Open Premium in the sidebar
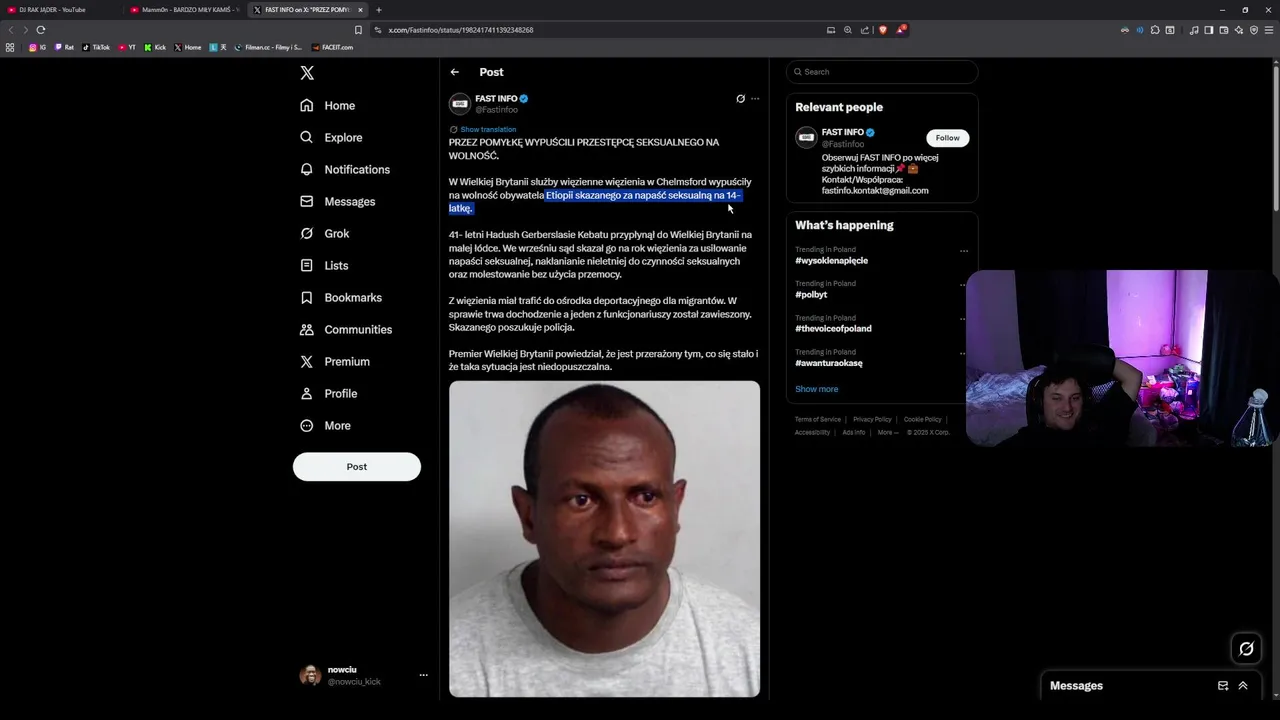Screen dimensions: 1280x720 [x=335, y=361]
